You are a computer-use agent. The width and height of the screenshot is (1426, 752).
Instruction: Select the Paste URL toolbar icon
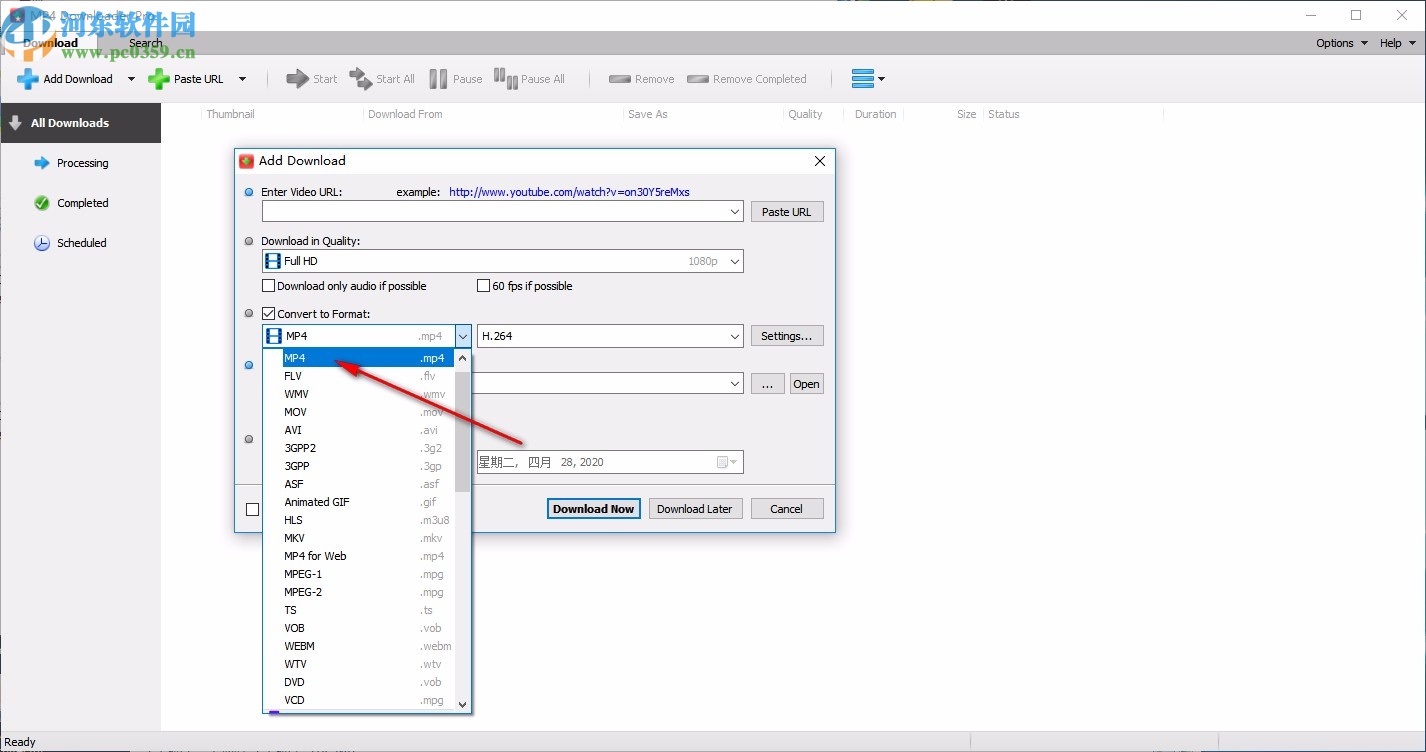coord(160,78)
